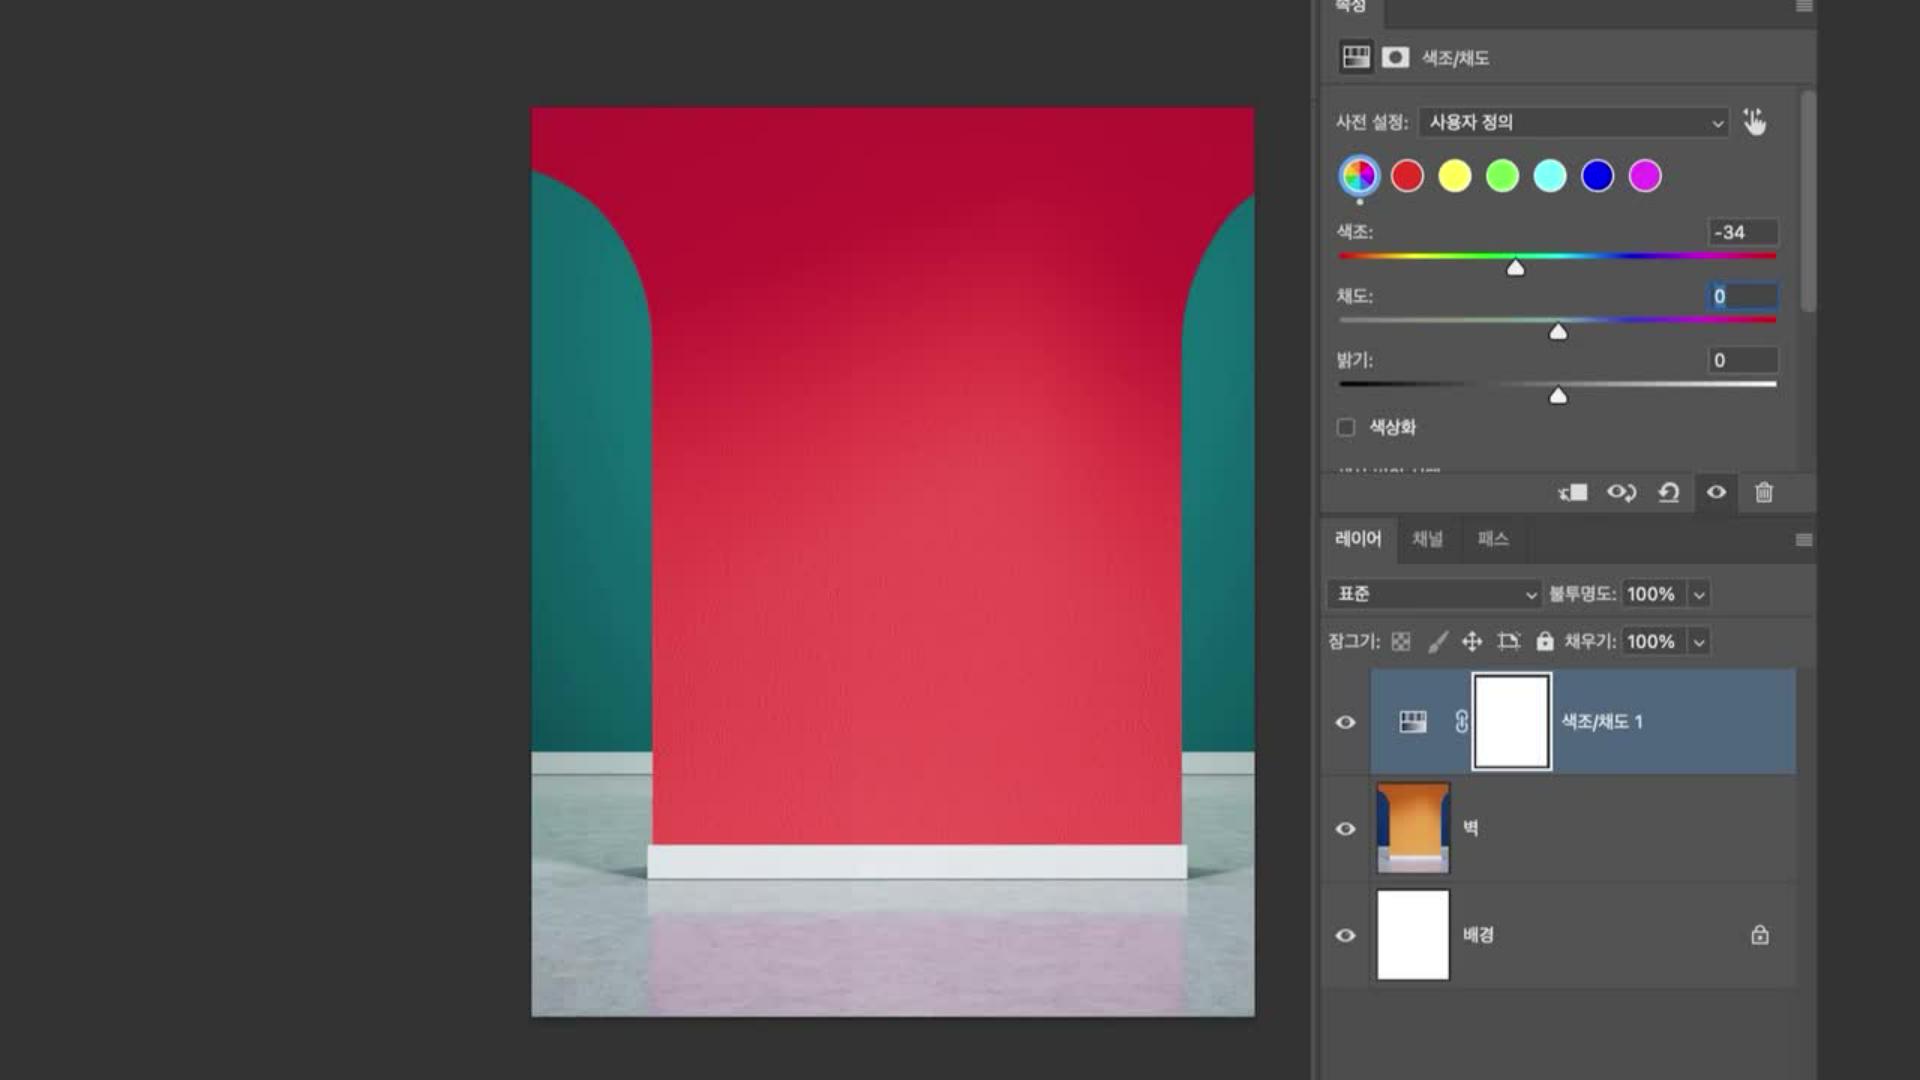The image size is (1920, 1080).
Task: Click the clip to layer icon
Action: tap(1573, 492)
